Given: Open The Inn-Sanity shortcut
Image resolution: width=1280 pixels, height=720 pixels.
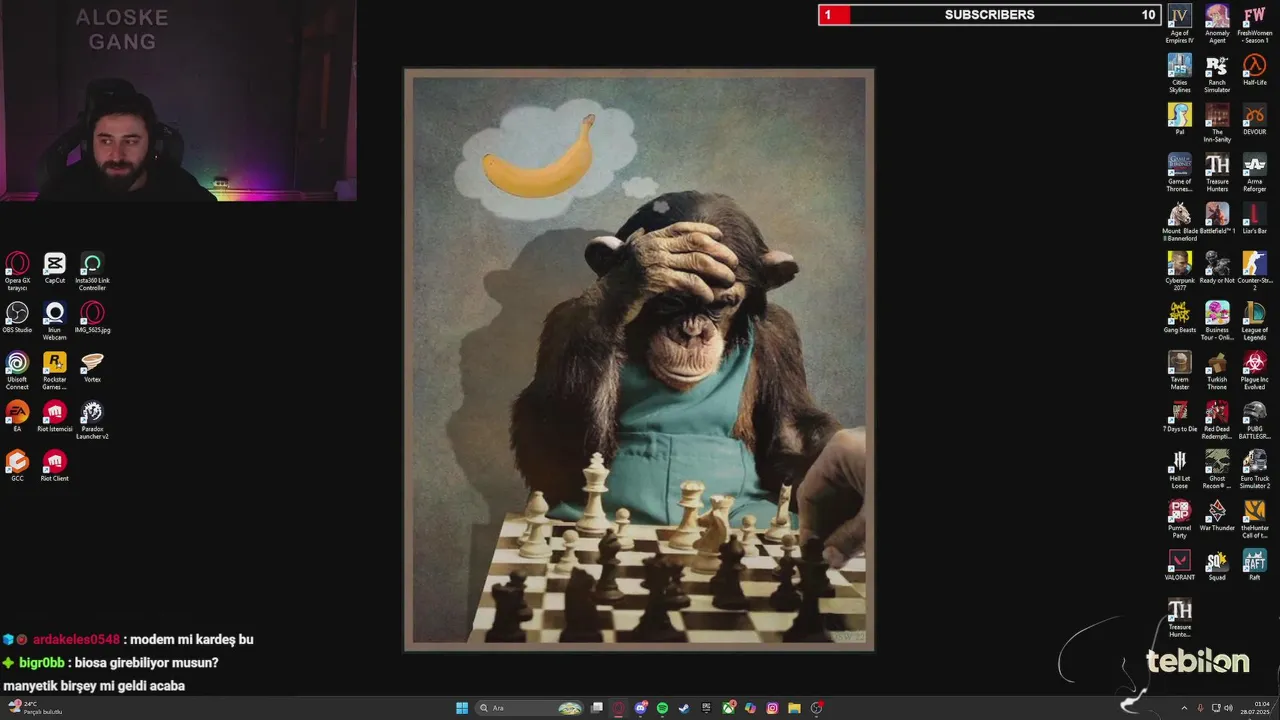Looking at the screenshot, I should pyautogui.click(x=1217, y=123).
